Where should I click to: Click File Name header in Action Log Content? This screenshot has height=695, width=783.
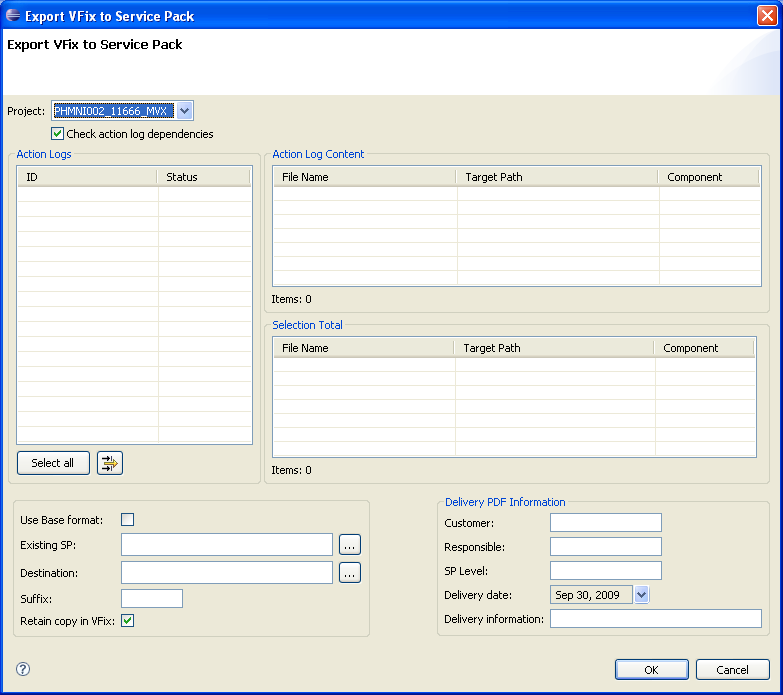coord(364,177)
